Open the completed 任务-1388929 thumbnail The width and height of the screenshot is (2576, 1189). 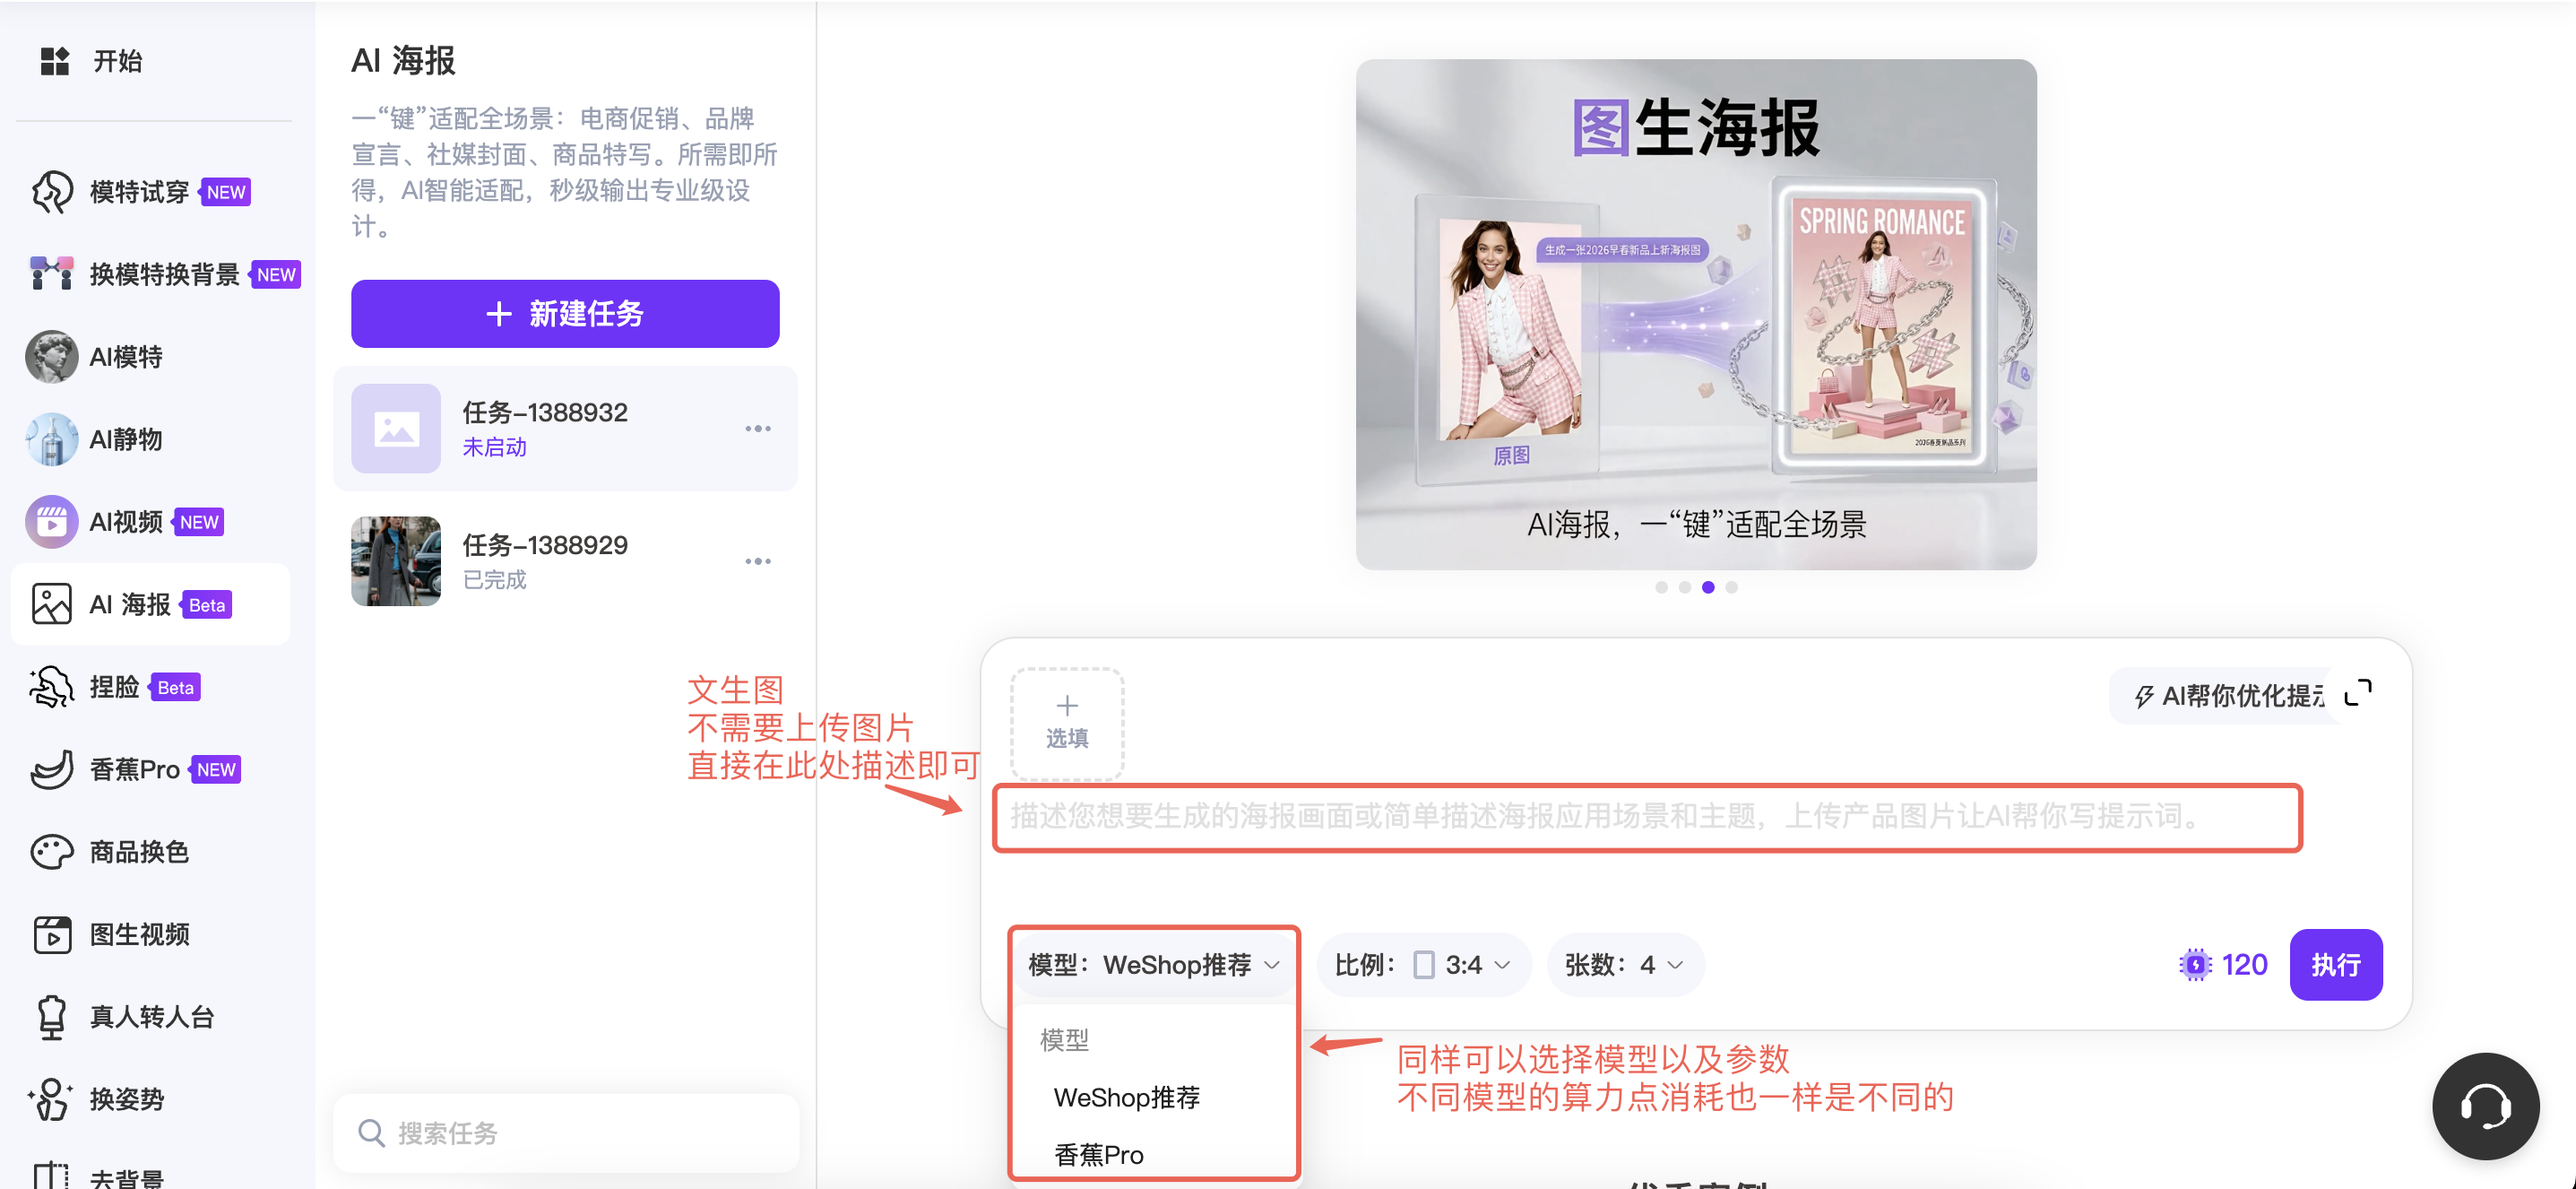395,561
